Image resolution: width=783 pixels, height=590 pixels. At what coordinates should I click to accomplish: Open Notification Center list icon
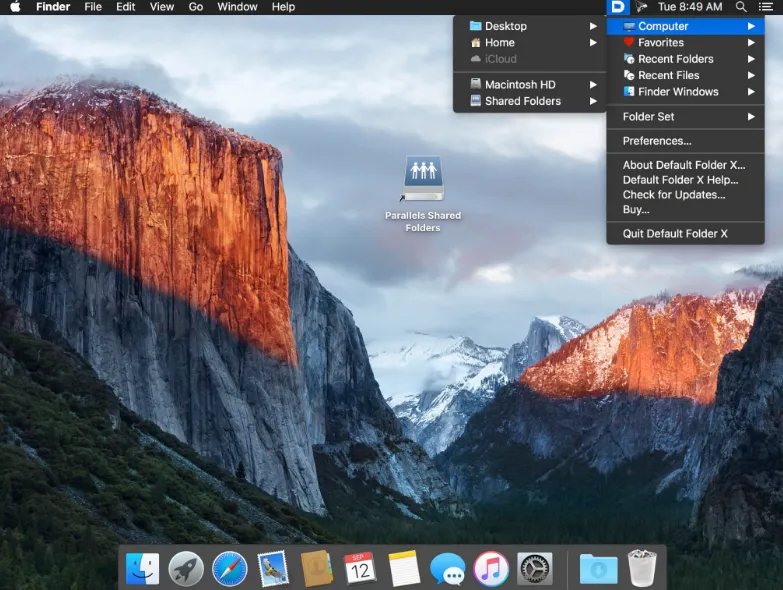(x=765, y=7)
